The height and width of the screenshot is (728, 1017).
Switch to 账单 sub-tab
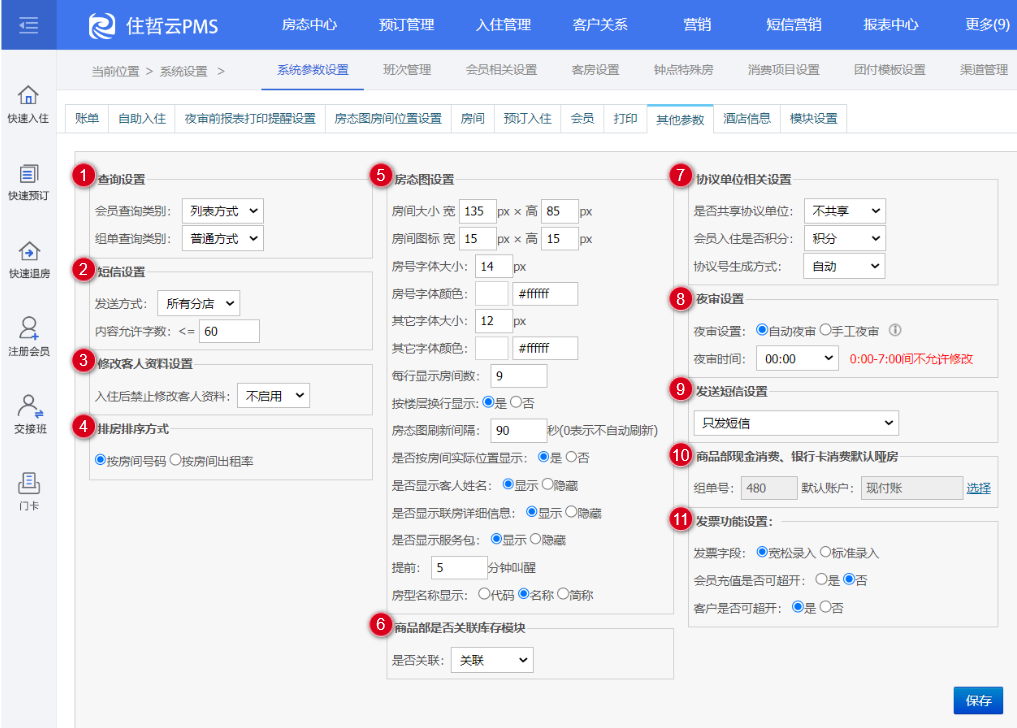click(x=87, y=118)
